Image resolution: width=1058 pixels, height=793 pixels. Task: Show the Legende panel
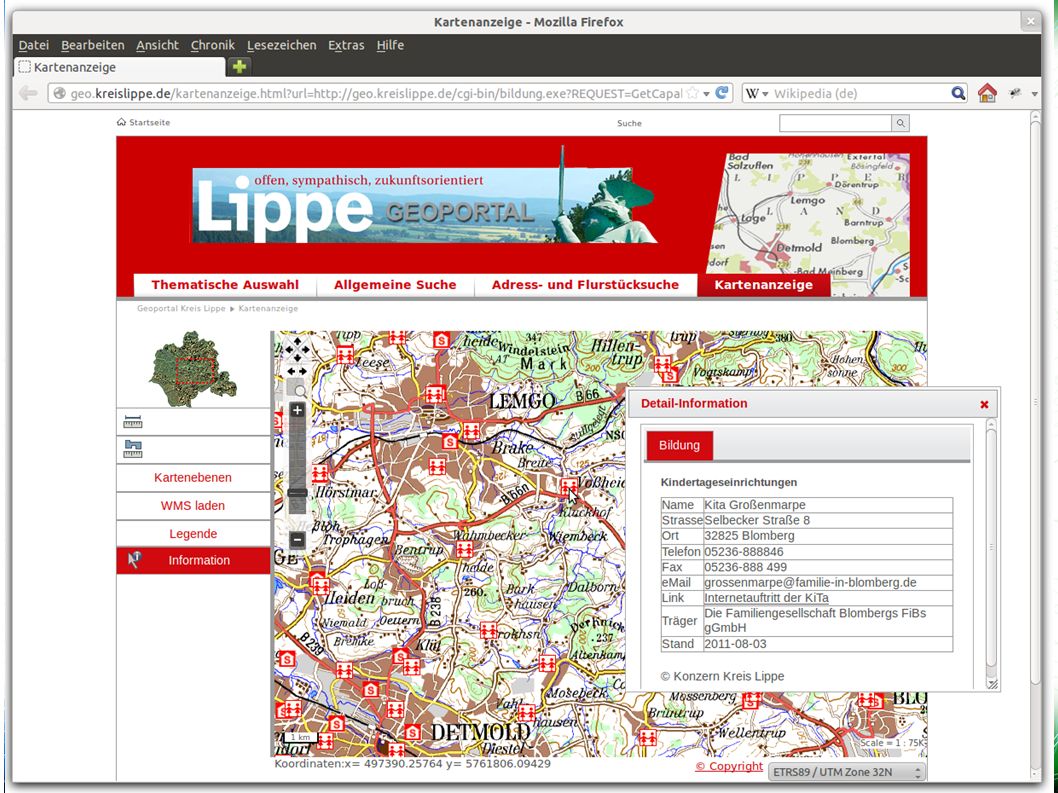[193, 534]
